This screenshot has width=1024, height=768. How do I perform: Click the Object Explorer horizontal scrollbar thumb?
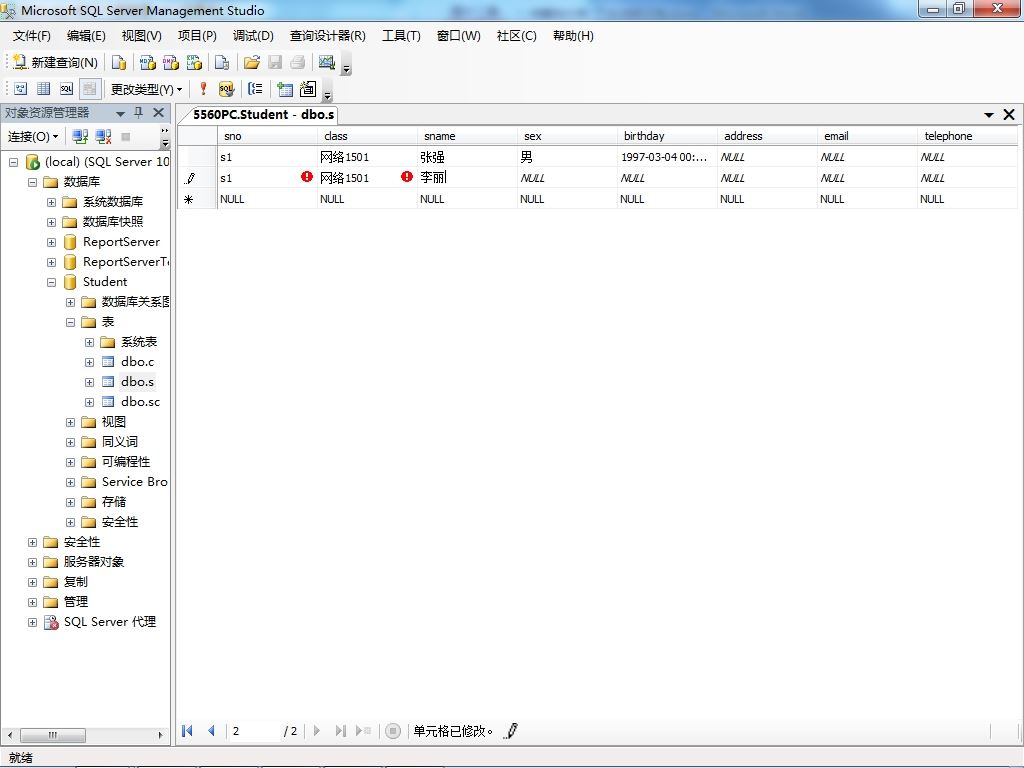point(53,735)
